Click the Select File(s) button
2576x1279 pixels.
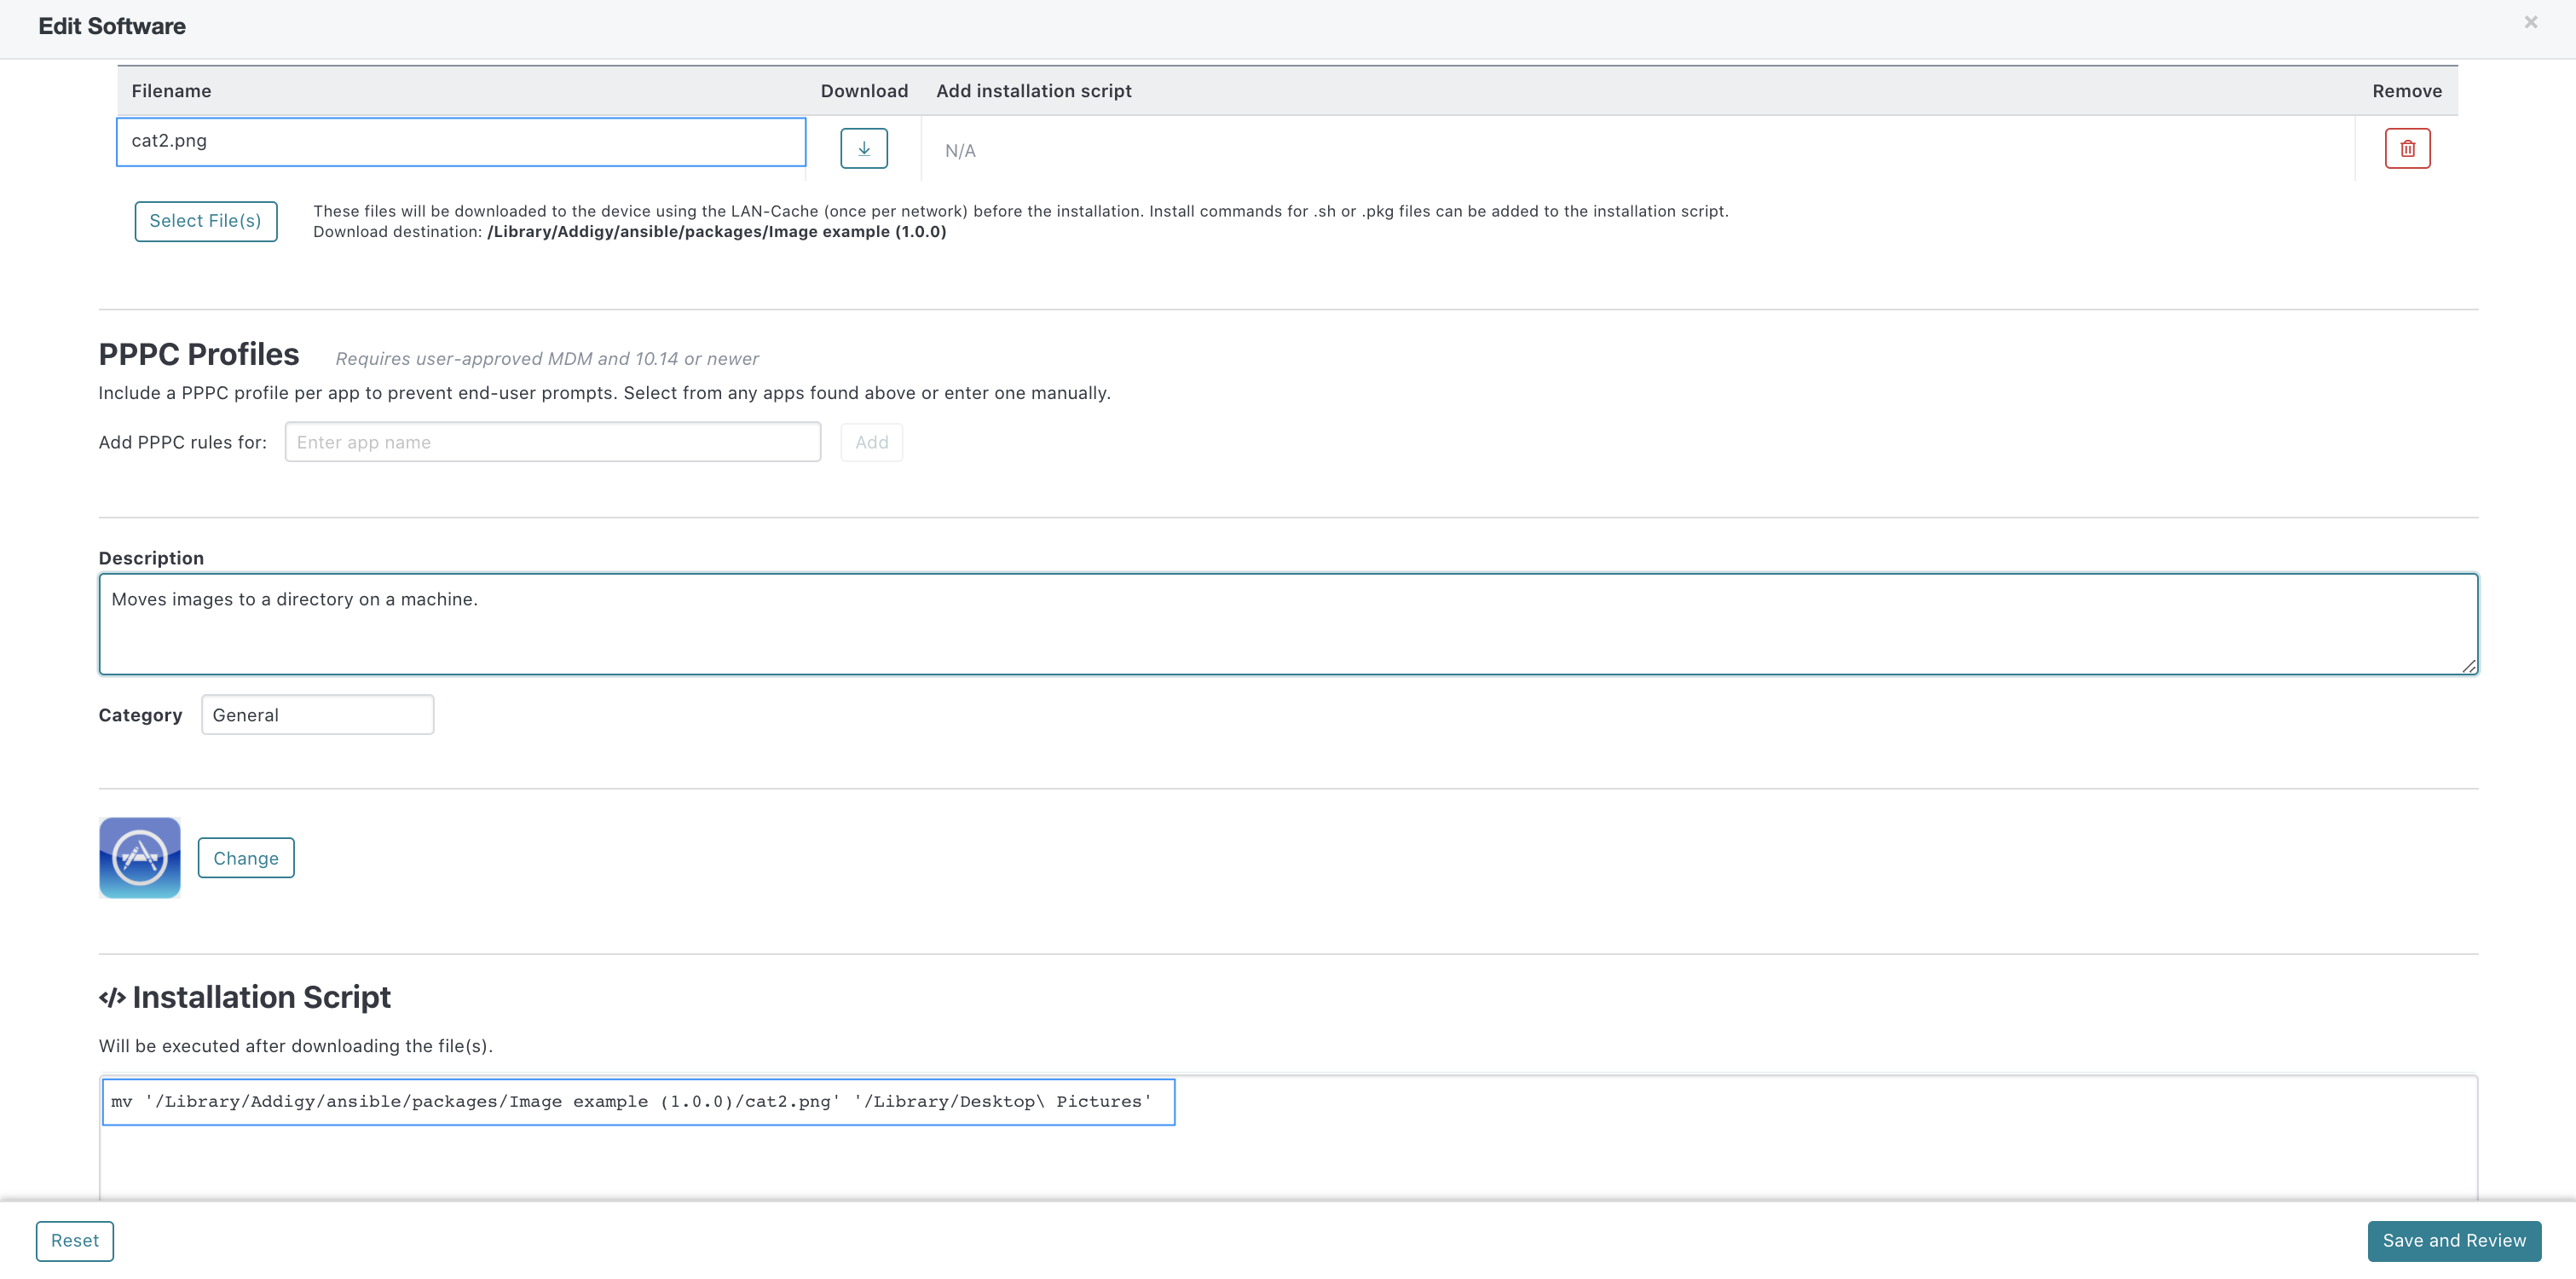point(205,221)
